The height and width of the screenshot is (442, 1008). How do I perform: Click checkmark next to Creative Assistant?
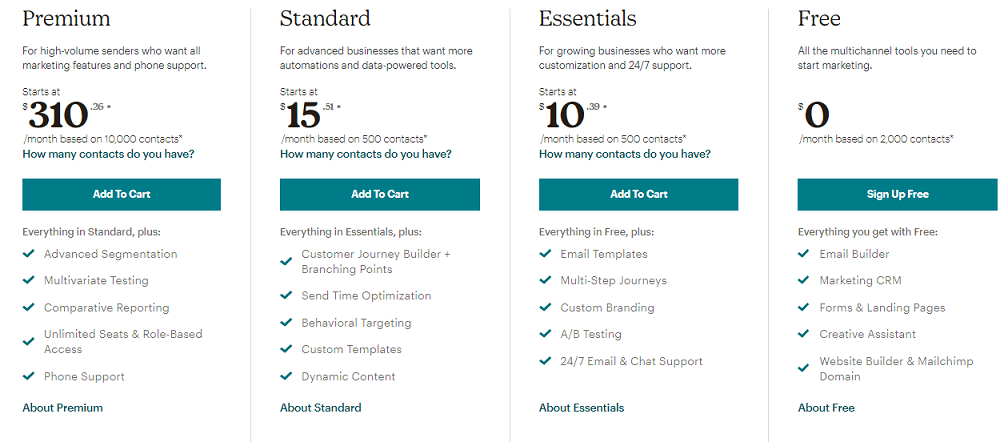tap(804, 334)
